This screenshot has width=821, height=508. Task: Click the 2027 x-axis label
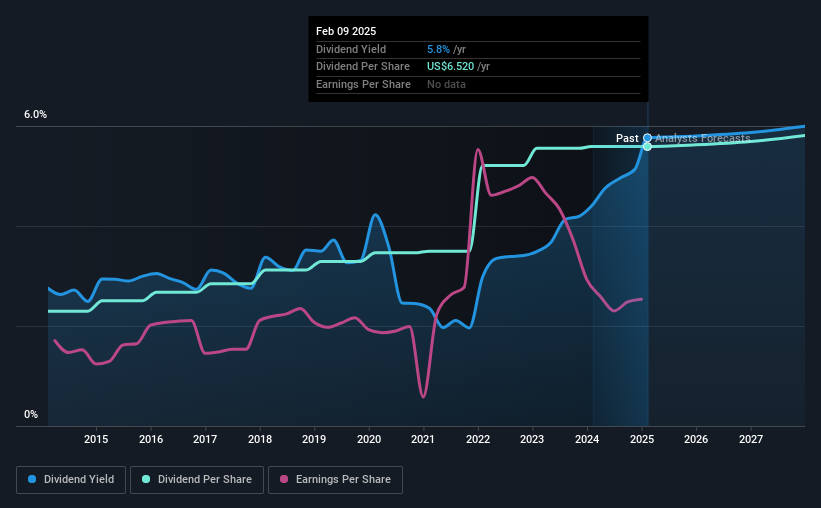point(751,439)
